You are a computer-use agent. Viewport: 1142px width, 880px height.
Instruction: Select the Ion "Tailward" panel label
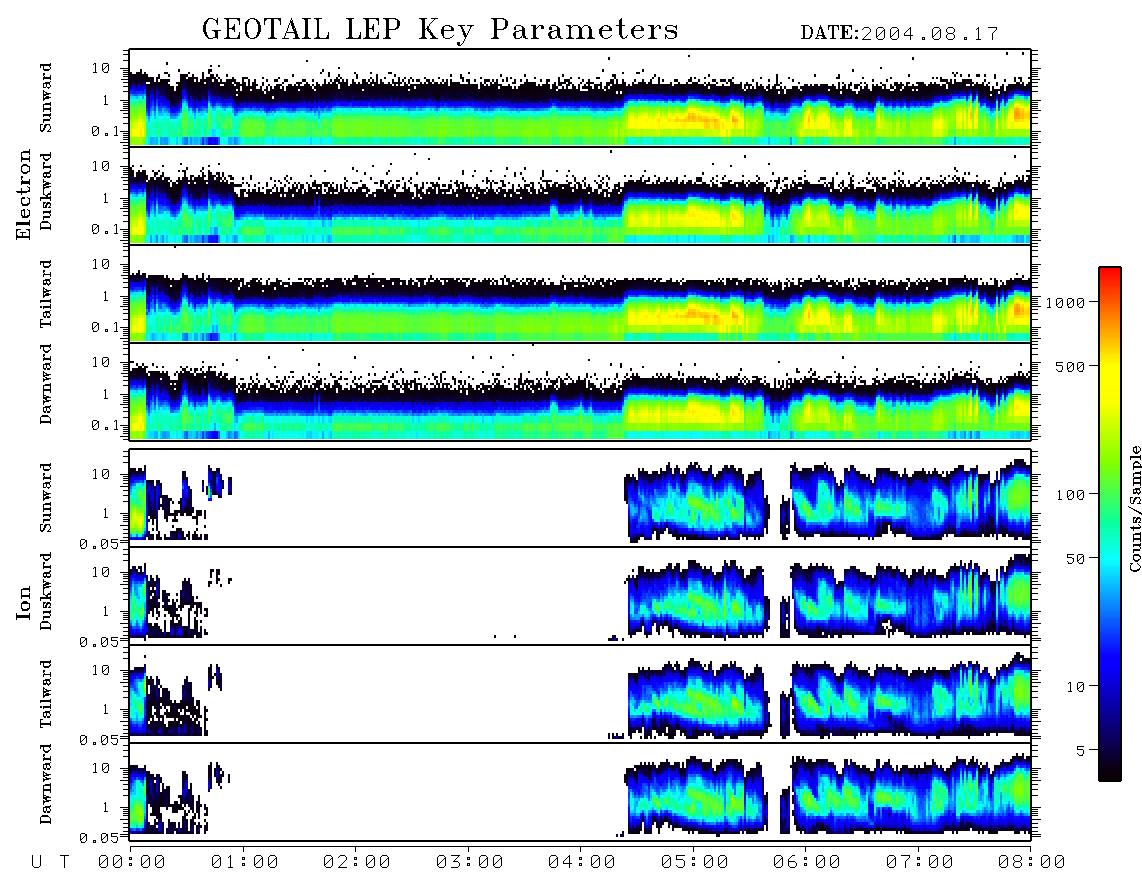(46, 694)
